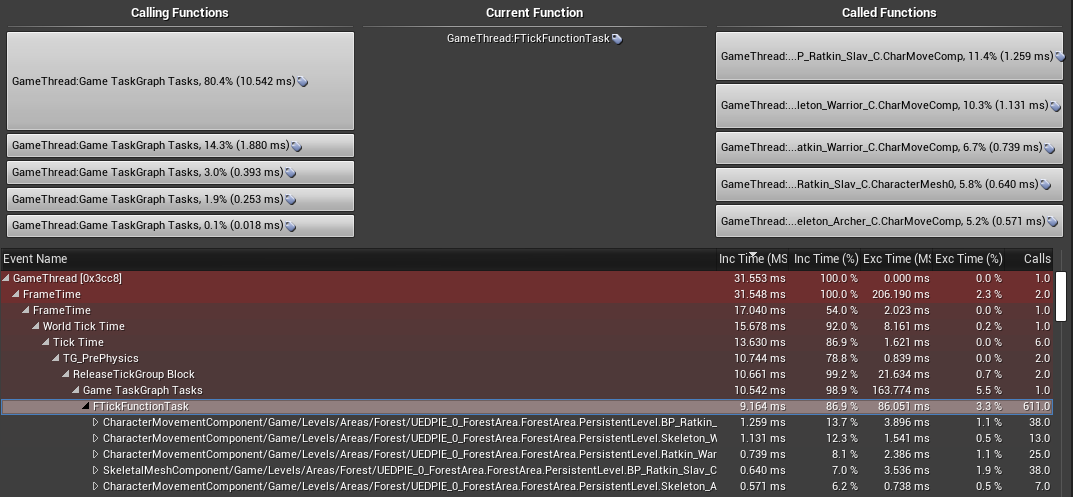Screen dimensions: 1073x497
Task: Click icon on the 80.4% Game TaskGraph Tasks button
Action: (x=302, y=81)
